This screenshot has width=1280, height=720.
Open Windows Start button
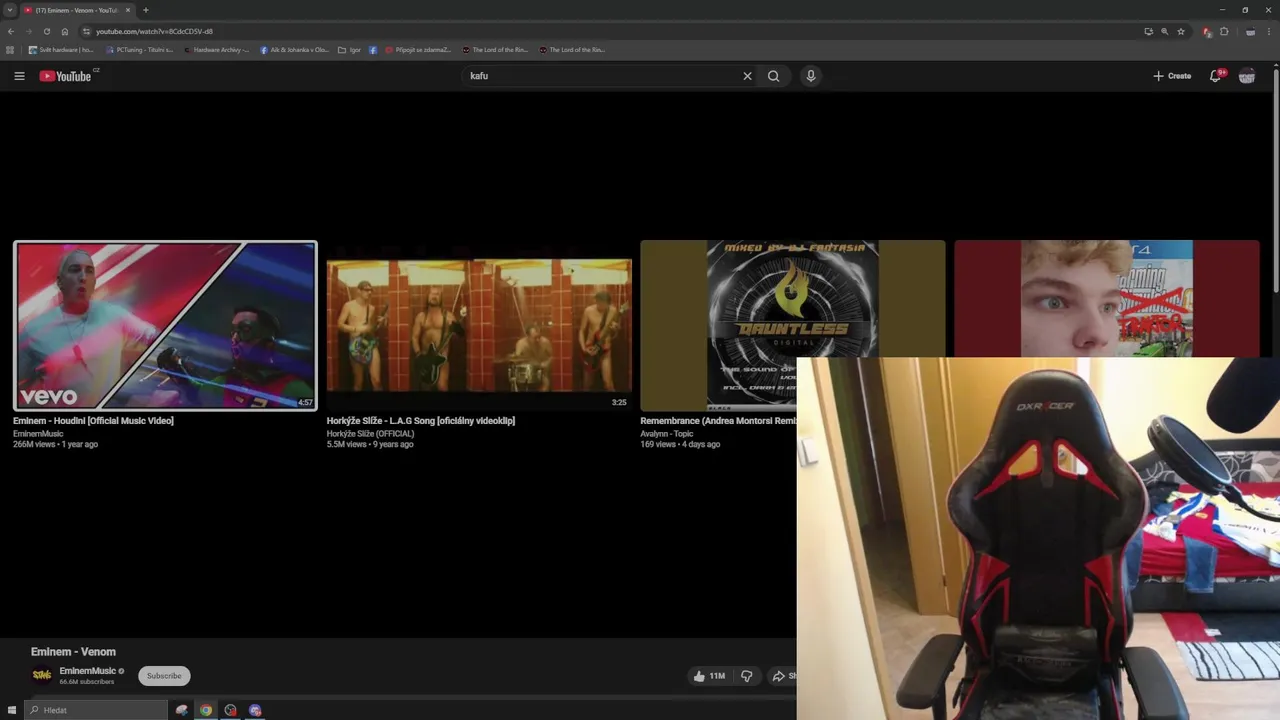[12, 710]
